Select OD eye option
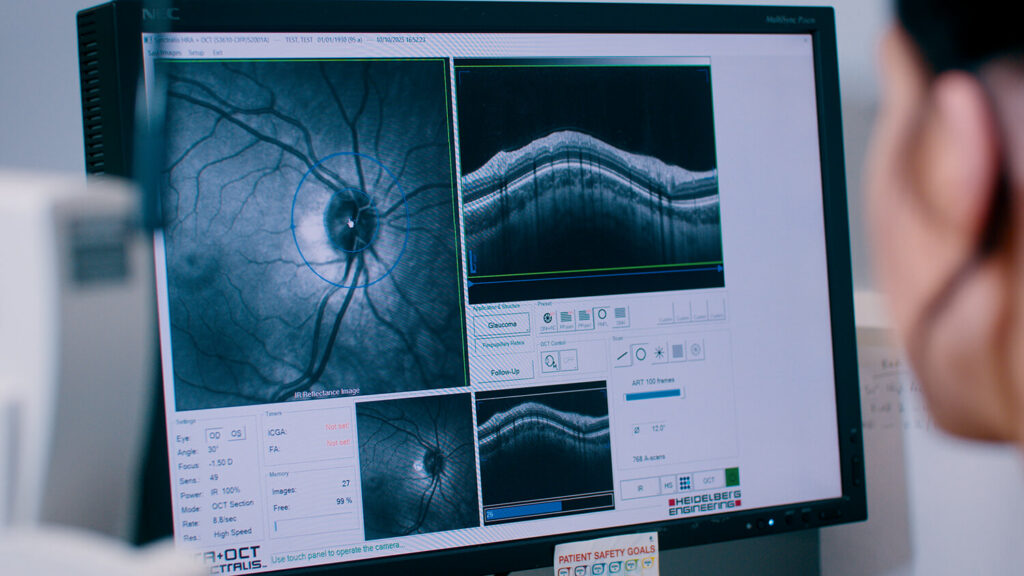This screenshot has height=576, width=1024. point(214,435)
